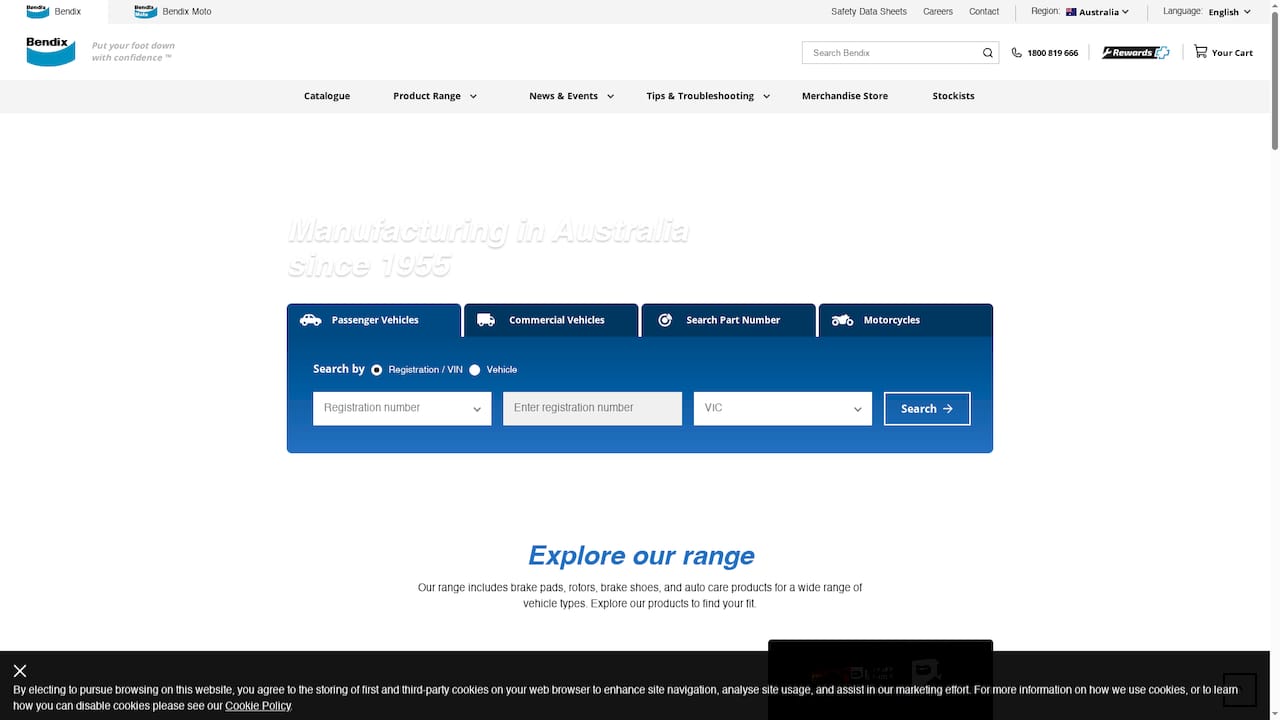Open the Registration number type dropdown
Viewport: 1280px width, 720px height.
tap(401, 408)
